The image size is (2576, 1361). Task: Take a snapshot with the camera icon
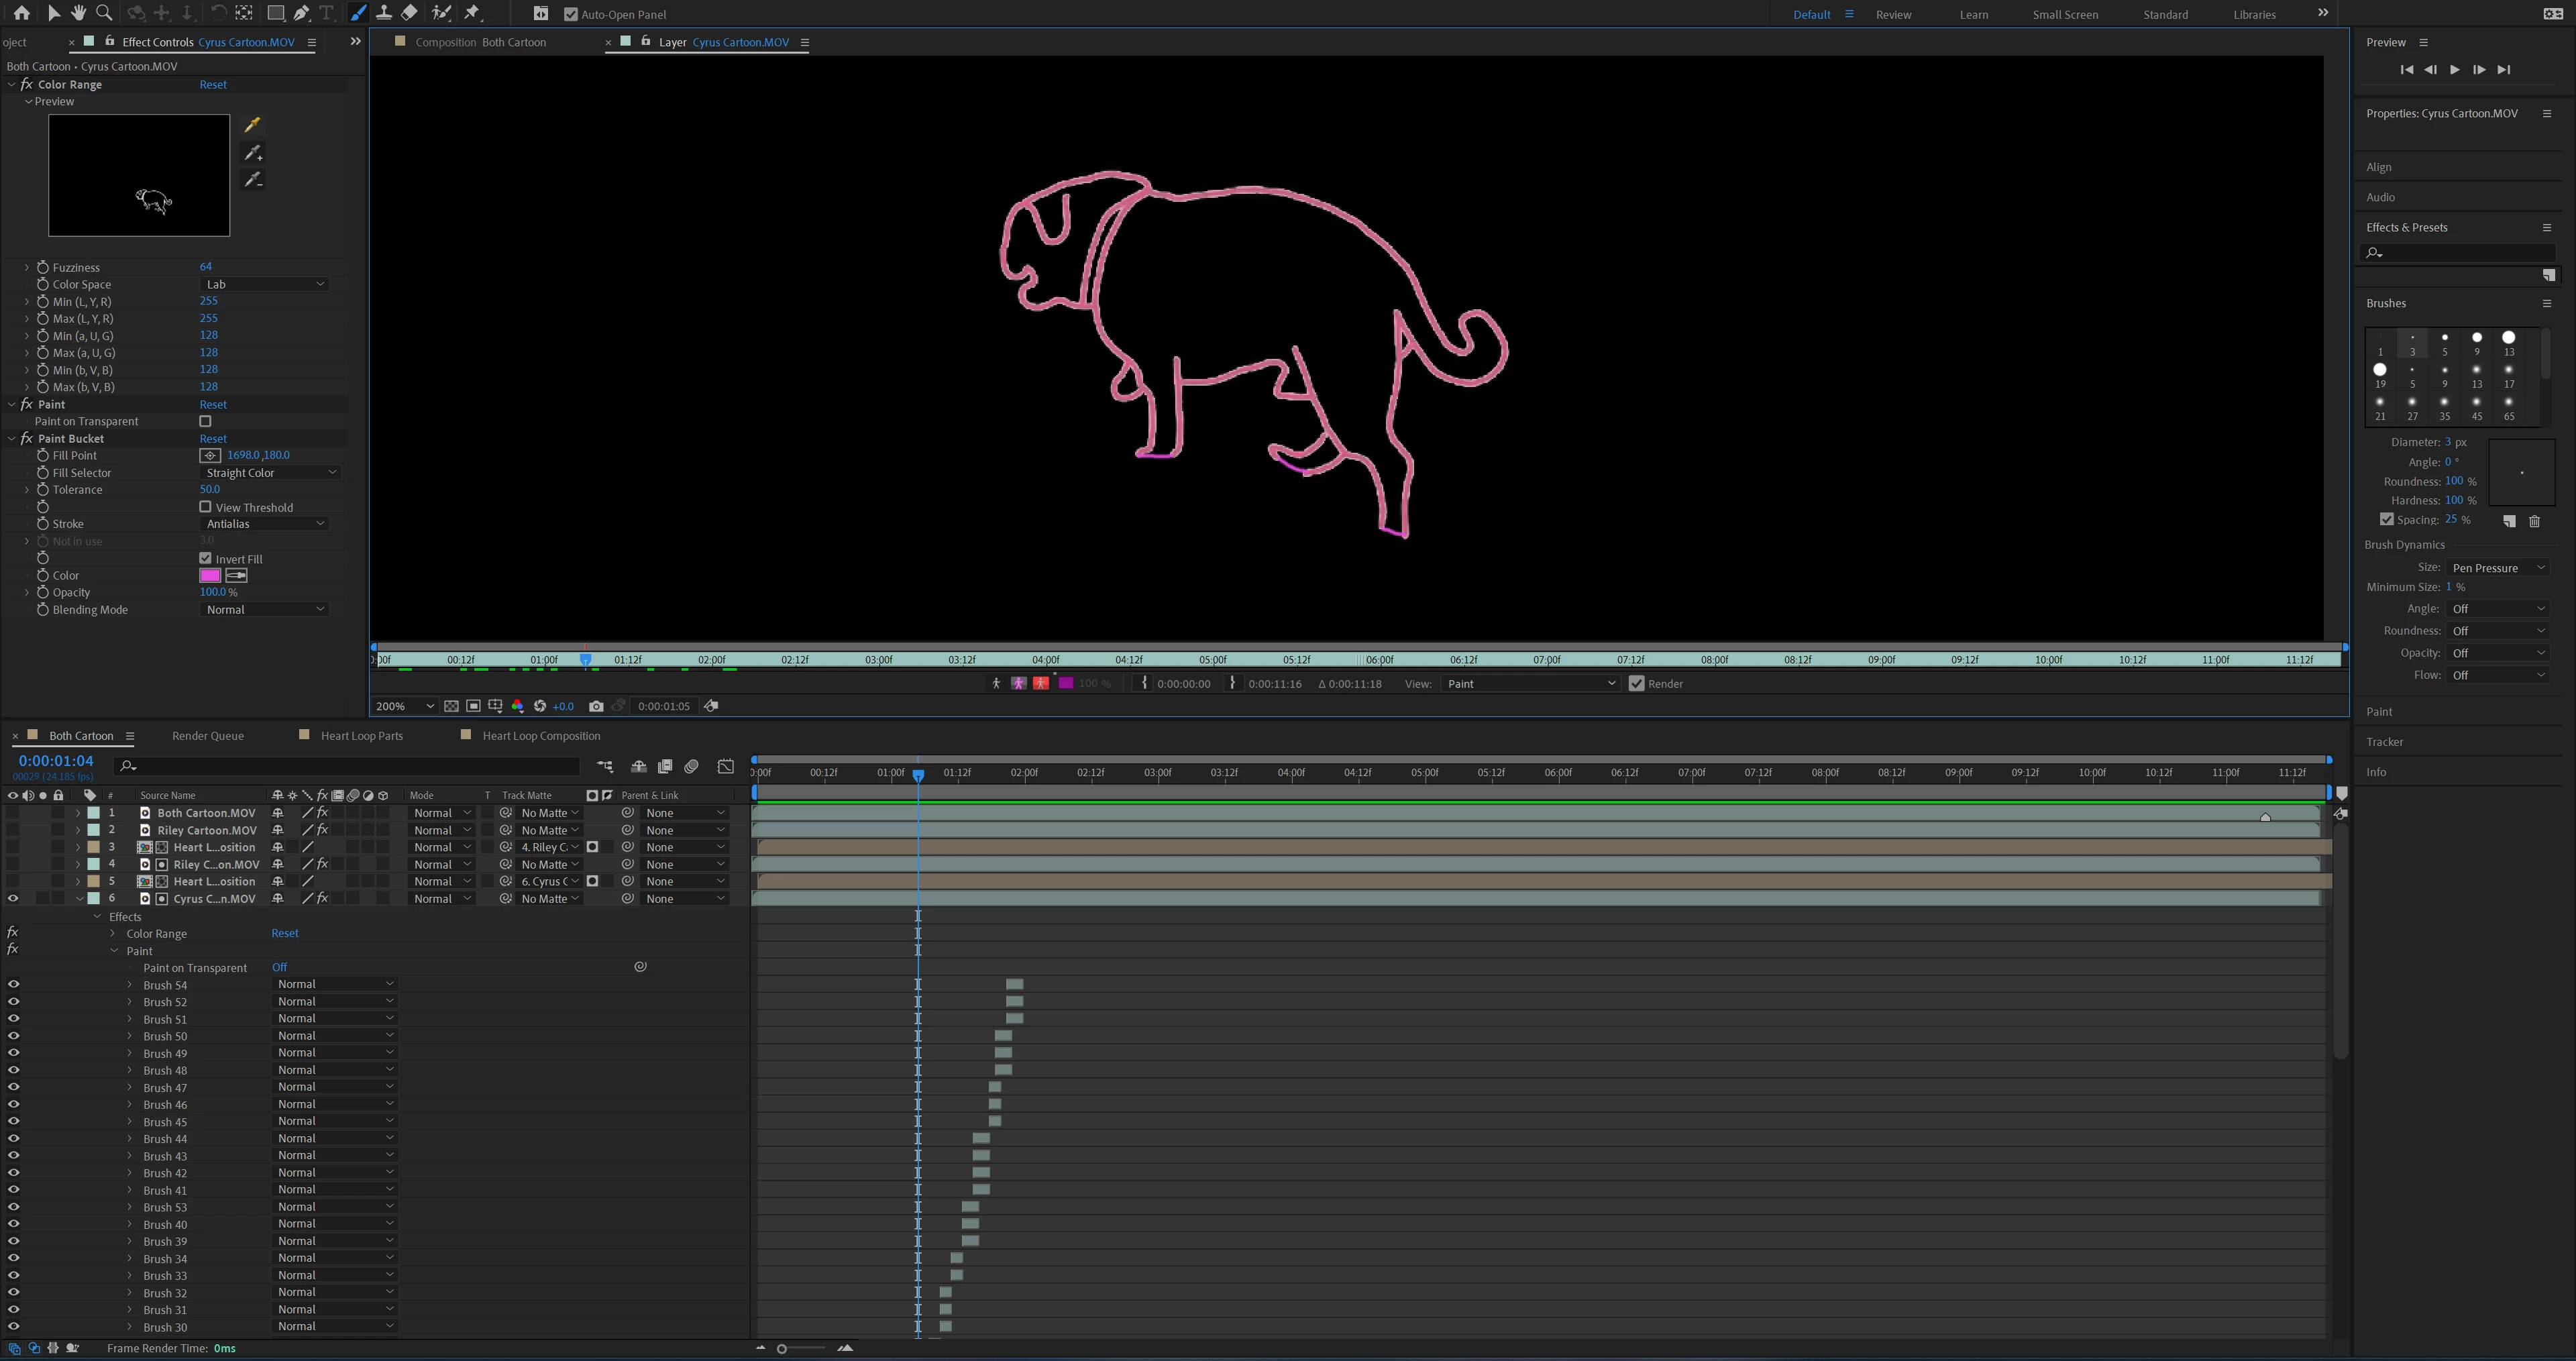click(596, 706)
